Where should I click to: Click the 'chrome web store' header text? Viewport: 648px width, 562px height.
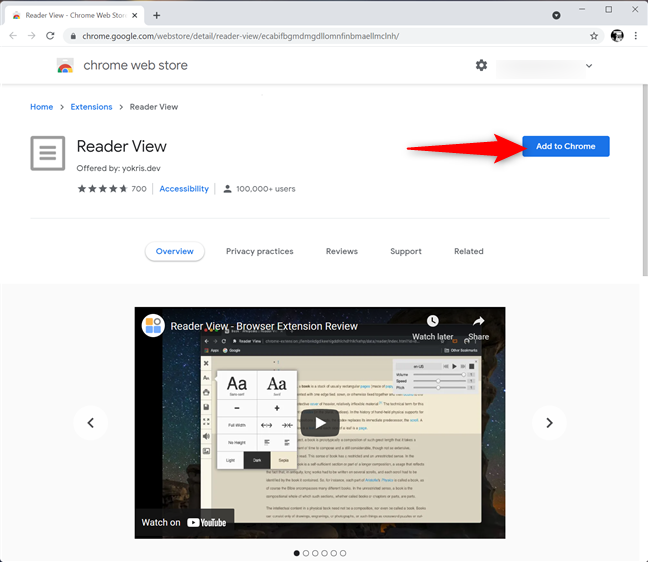135,65
